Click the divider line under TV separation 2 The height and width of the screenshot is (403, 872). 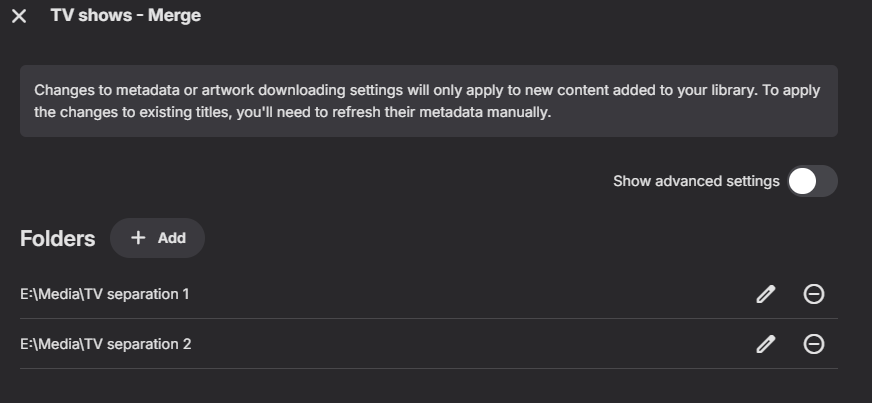coord(428,368)
